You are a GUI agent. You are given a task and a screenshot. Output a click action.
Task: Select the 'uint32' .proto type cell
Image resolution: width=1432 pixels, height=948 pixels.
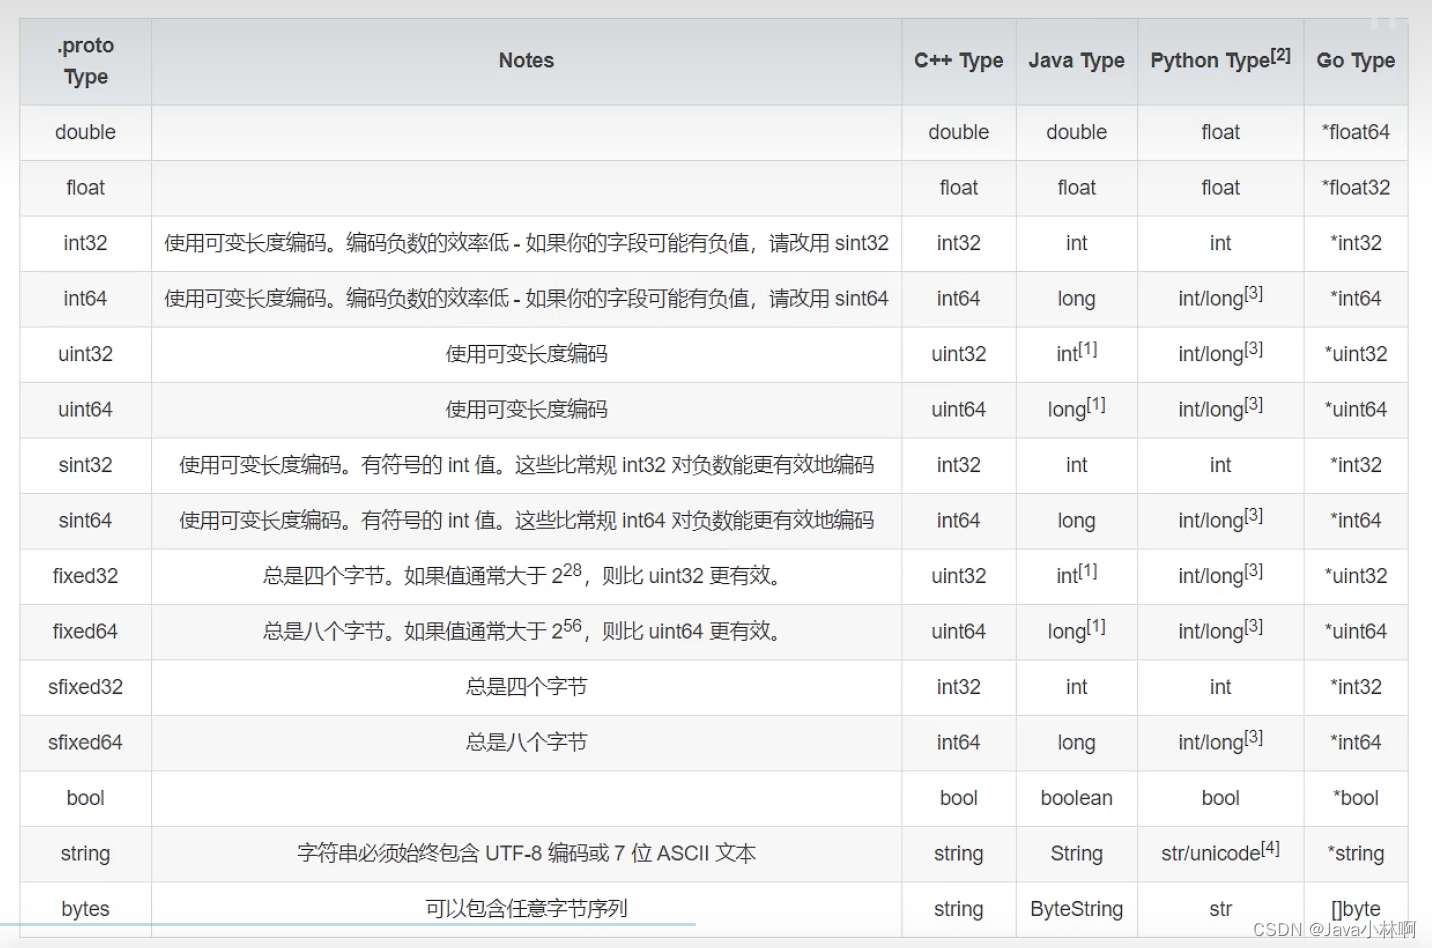[85, 354]
